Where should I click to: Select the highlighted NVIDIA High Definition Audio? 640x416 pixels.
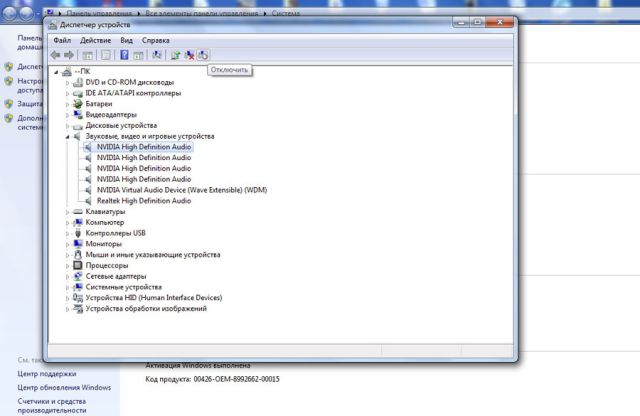(144, 147)
